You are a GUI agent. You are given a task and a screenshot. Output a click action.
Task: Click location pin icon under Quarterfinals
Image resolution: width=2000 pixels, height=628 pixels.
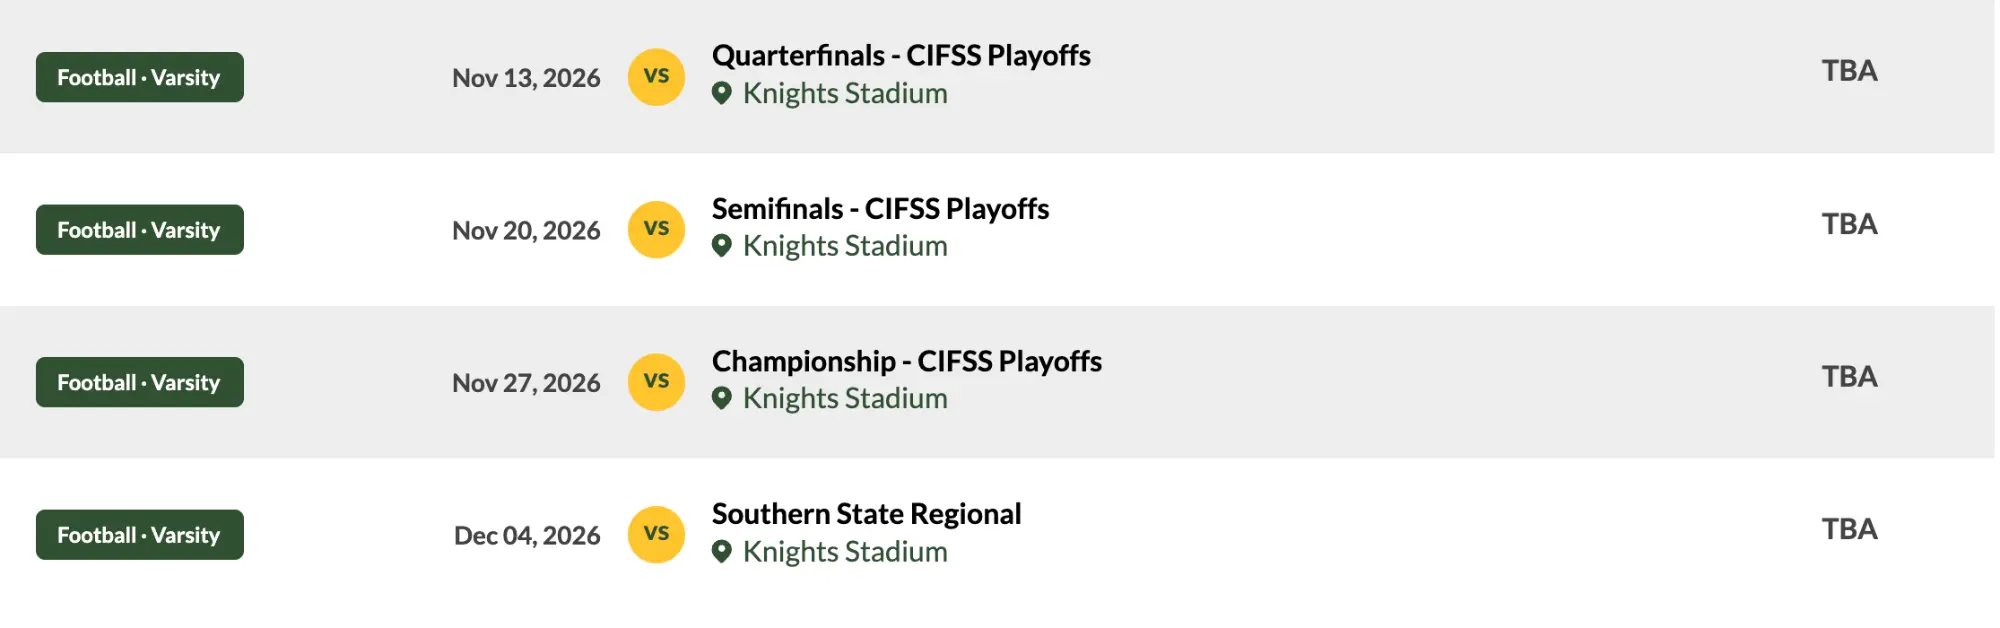pyautogui.click(x=722, y=94)
